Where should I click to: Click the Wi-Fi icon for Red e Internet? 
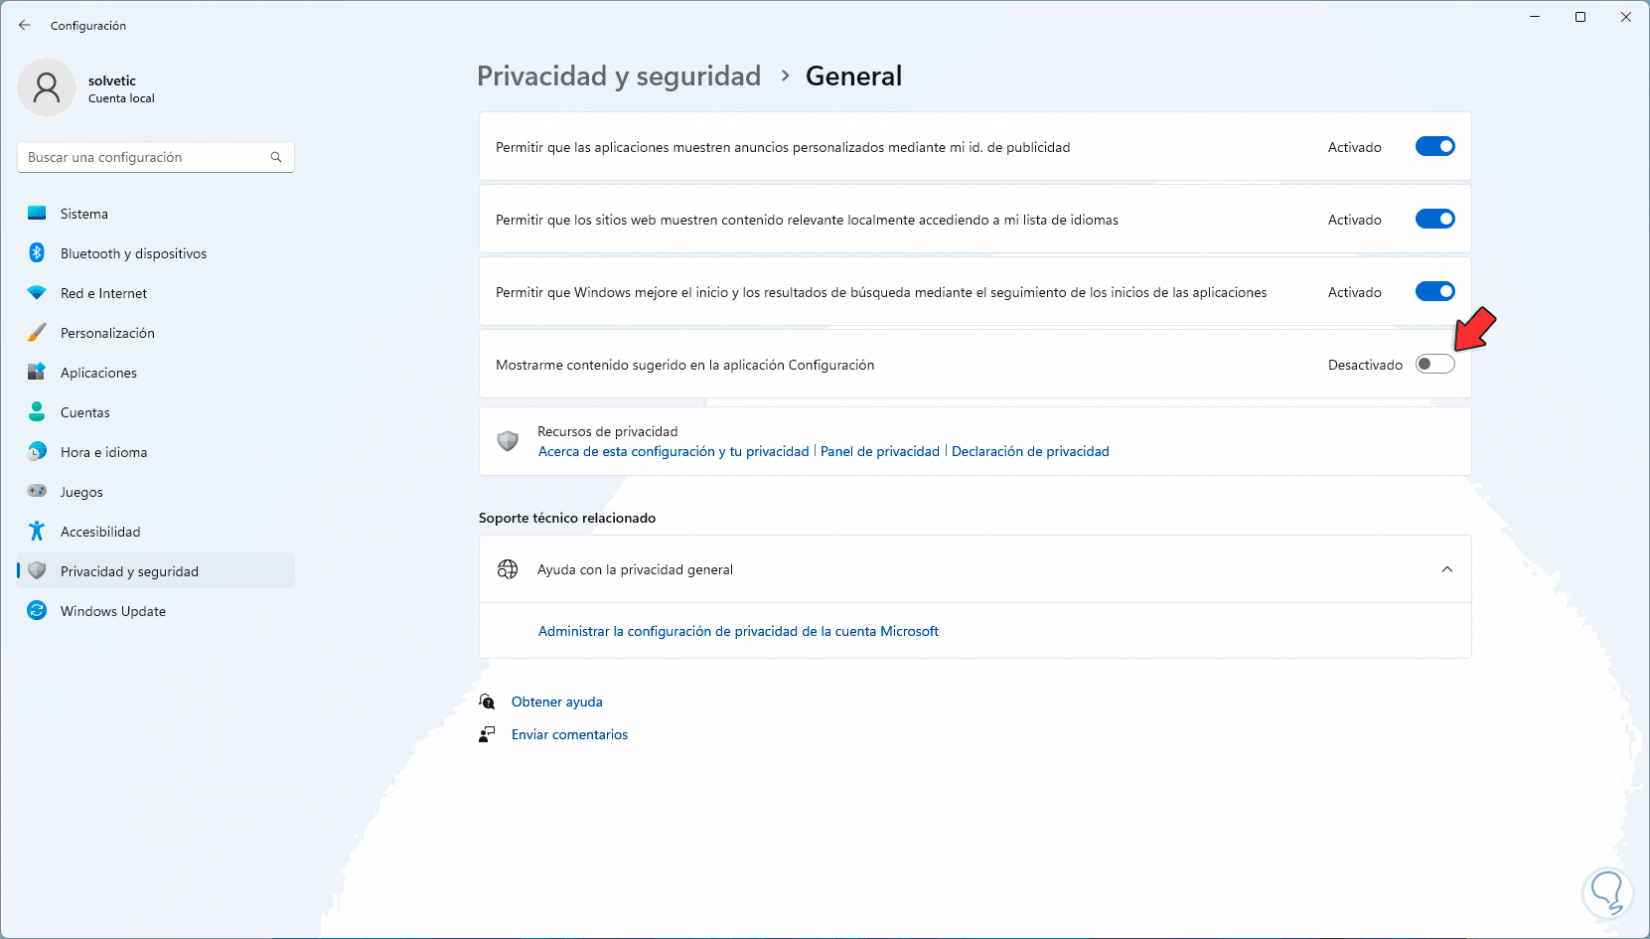[37, 293]
